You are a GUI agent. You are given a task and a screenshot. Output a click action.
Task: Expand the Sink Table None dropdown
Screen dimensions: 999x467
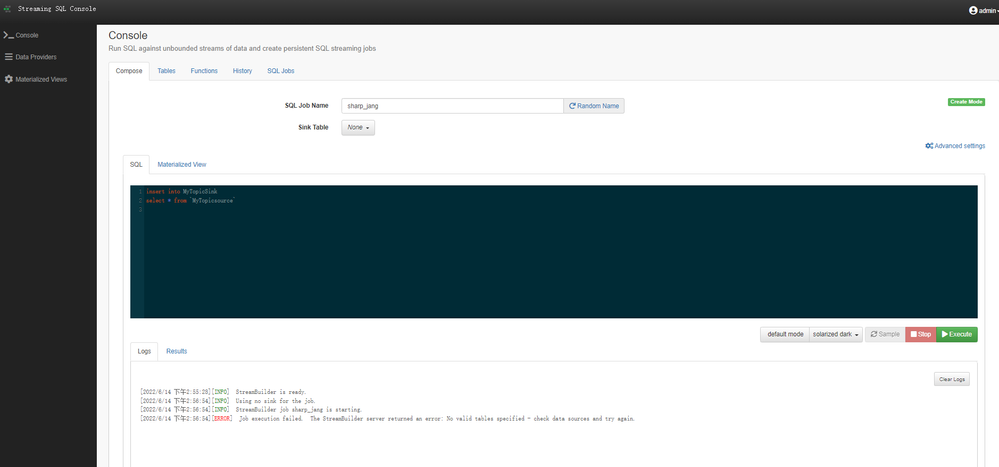358,127
